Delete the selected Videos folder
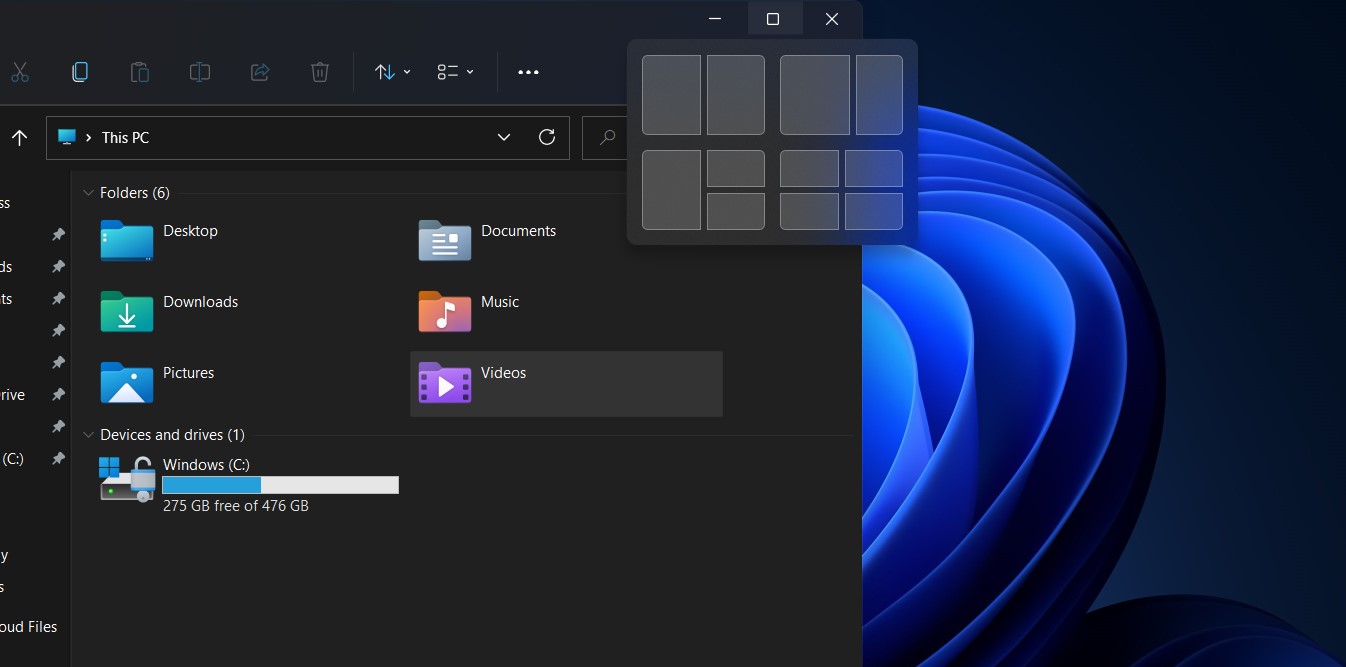1346x667 pixels. click(x=319, y=71)
